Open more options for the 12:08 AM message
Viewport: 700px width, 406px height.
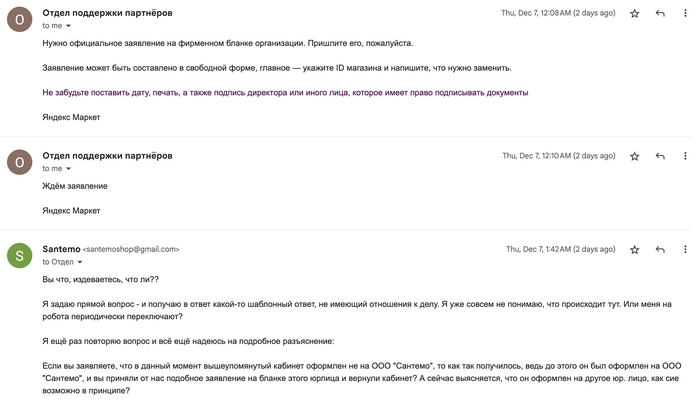pos(685,13)
